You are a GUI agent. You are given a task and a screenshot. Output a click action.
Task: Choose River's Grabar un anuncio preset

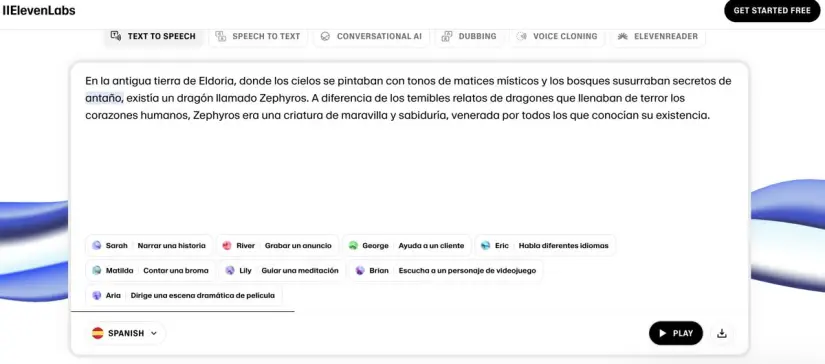click(277, 246)
